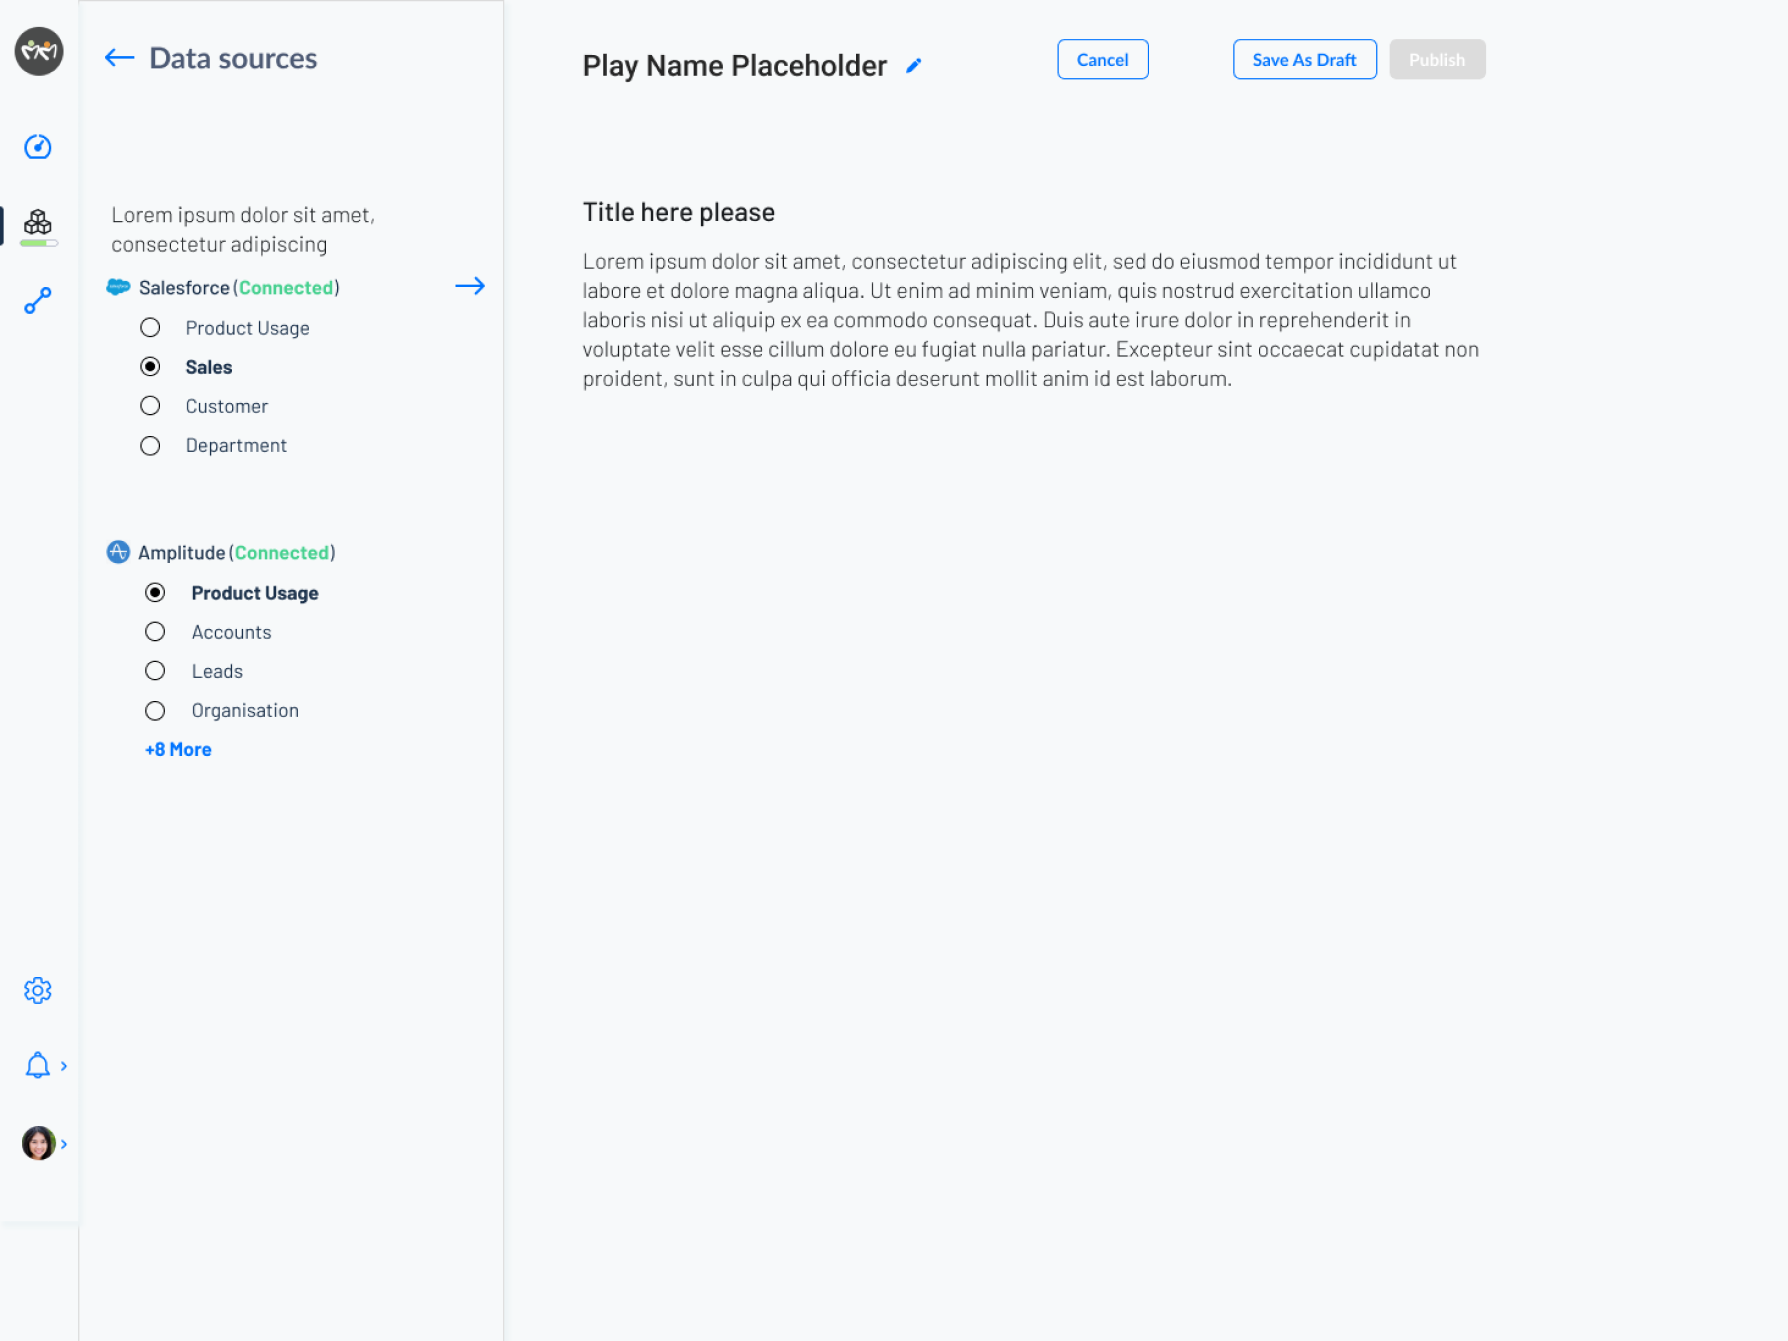The width and height of the screenshot is (1788, 1341).
Task: Open settings gear in sidebar
Action: click(38, 990)
